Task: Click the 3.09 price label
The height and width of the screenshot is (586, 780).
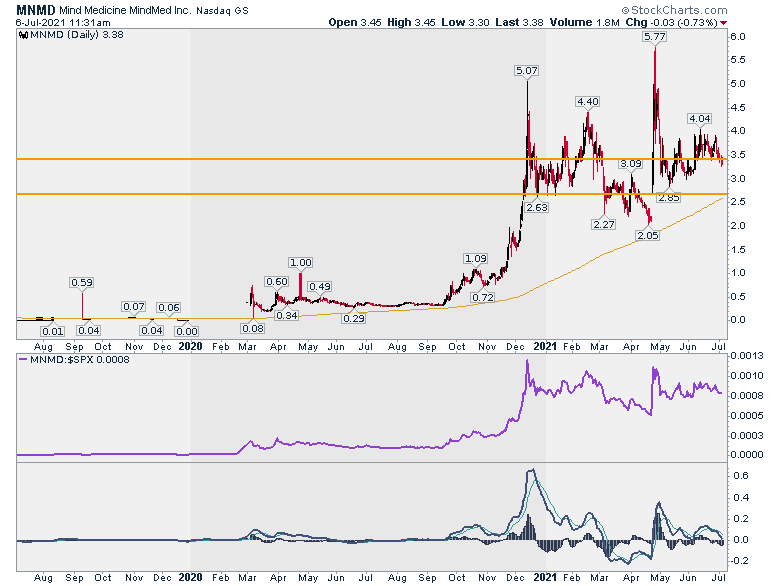Action: [x=630, y=164]
